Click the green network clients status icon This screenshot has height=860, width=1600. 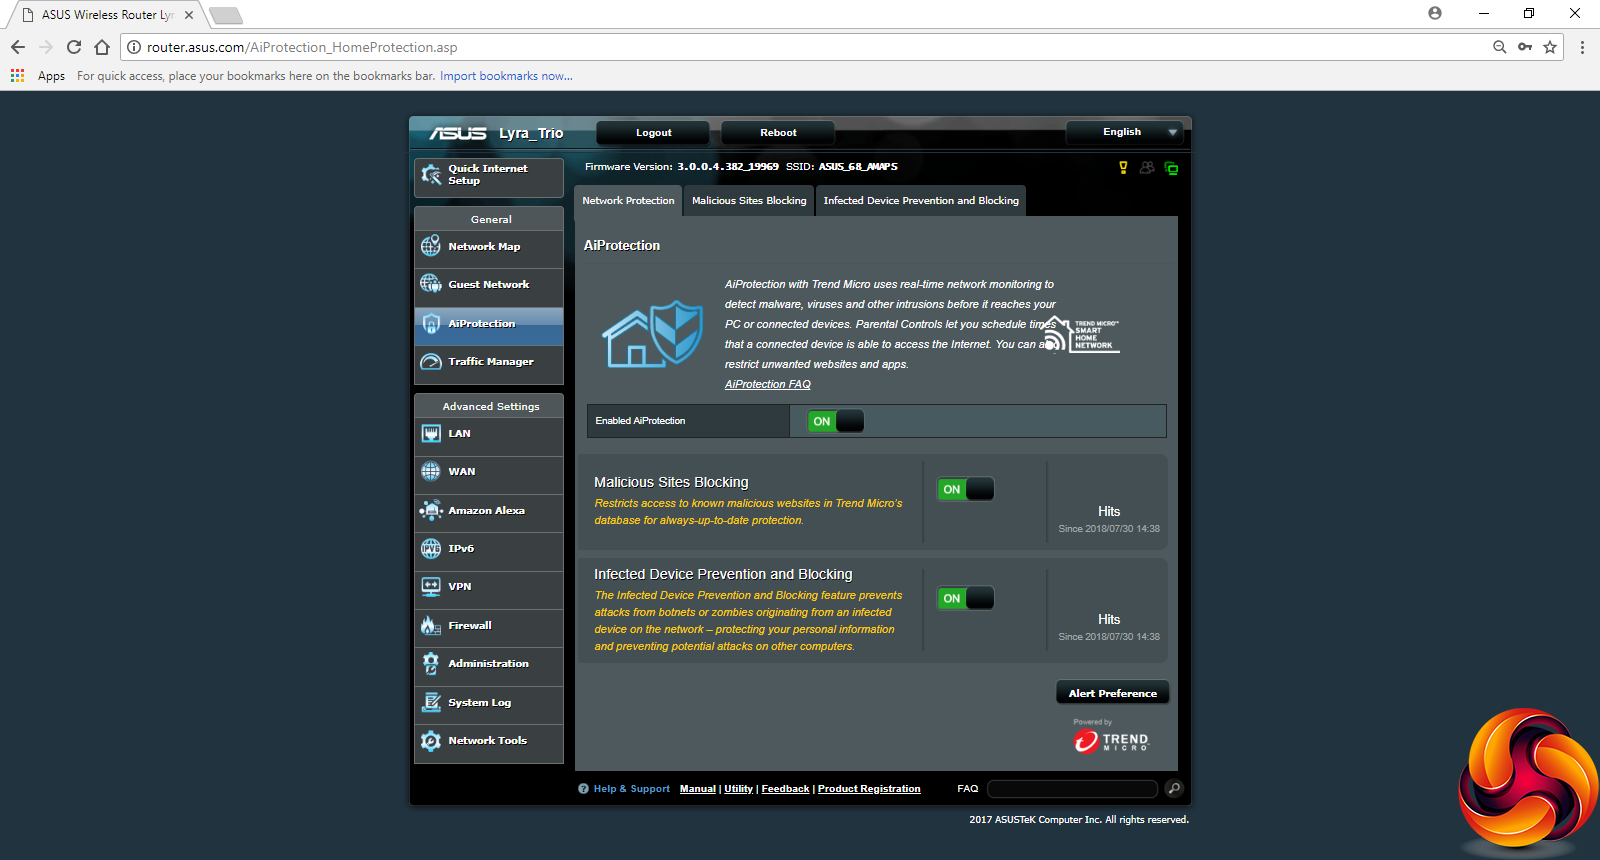click(1171, 168)
